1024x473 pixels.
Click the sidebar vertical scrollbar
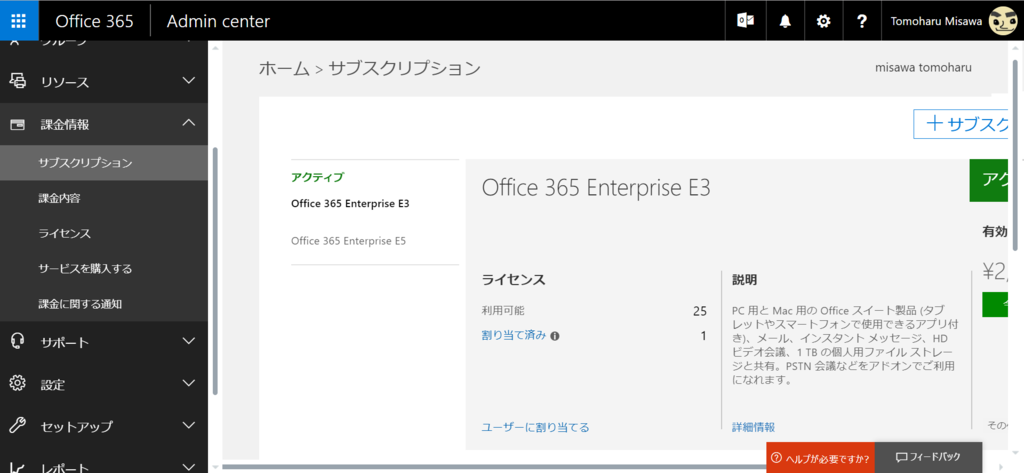click(215, 271)
